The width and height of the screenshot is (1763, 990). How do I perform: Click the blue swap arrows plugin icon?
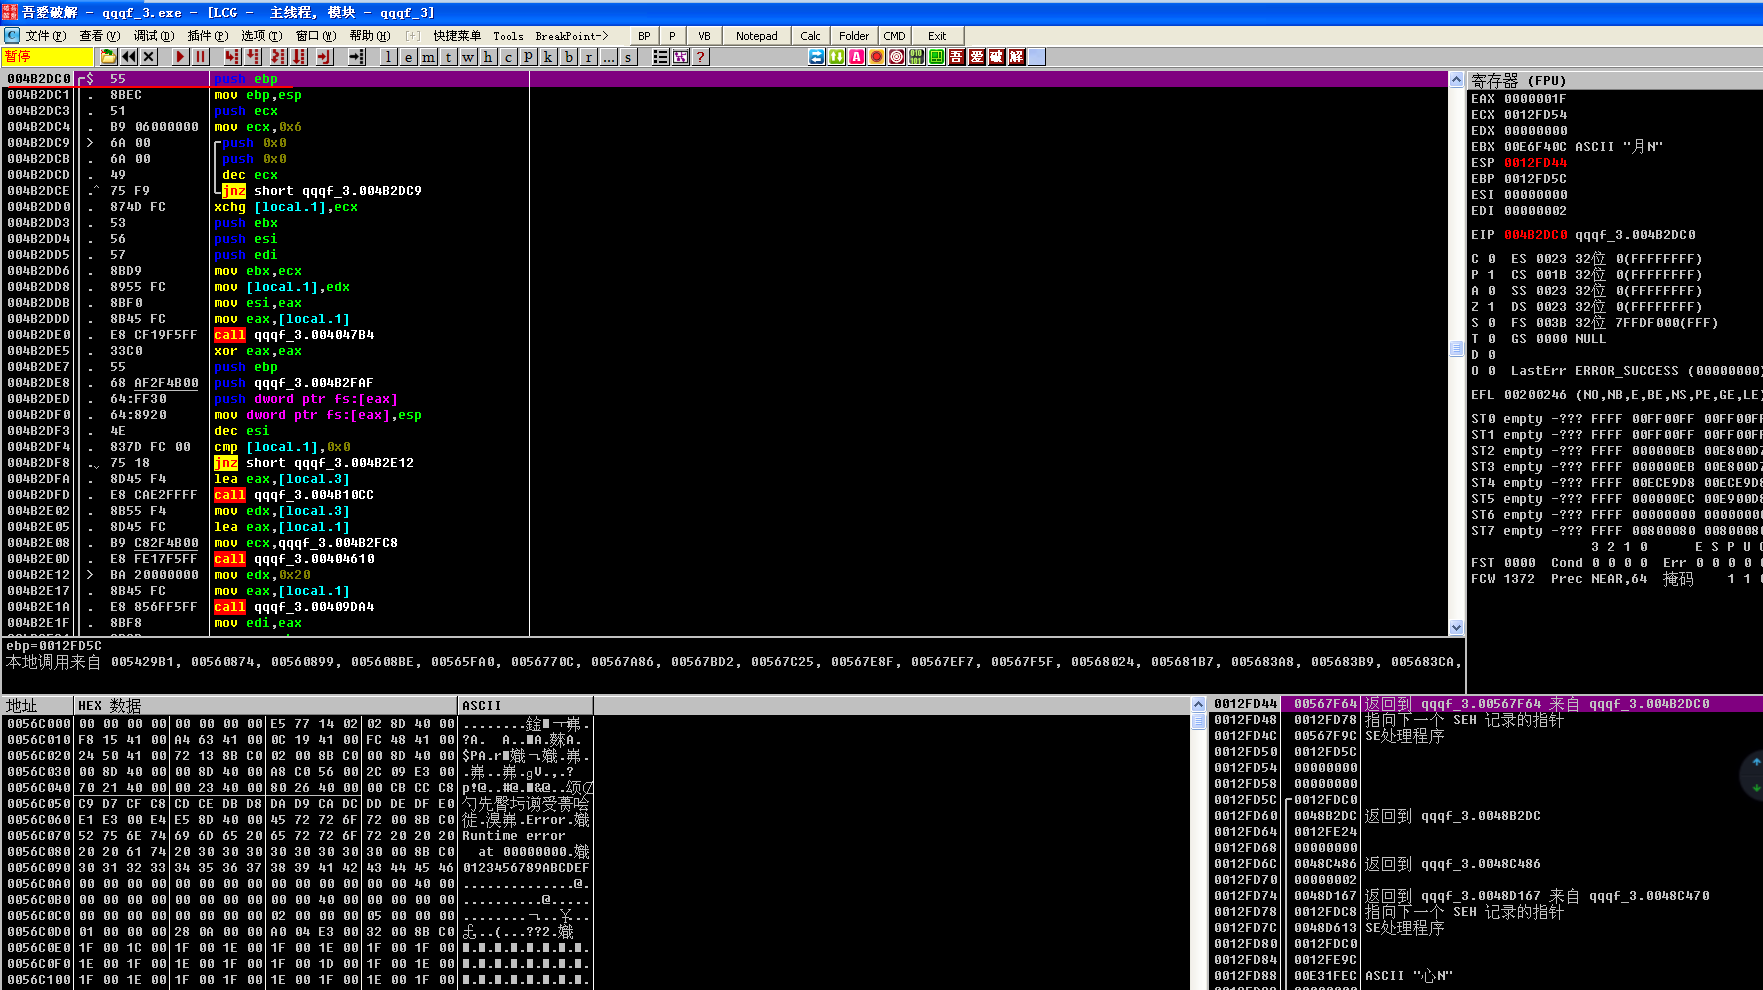click(817, 57)
